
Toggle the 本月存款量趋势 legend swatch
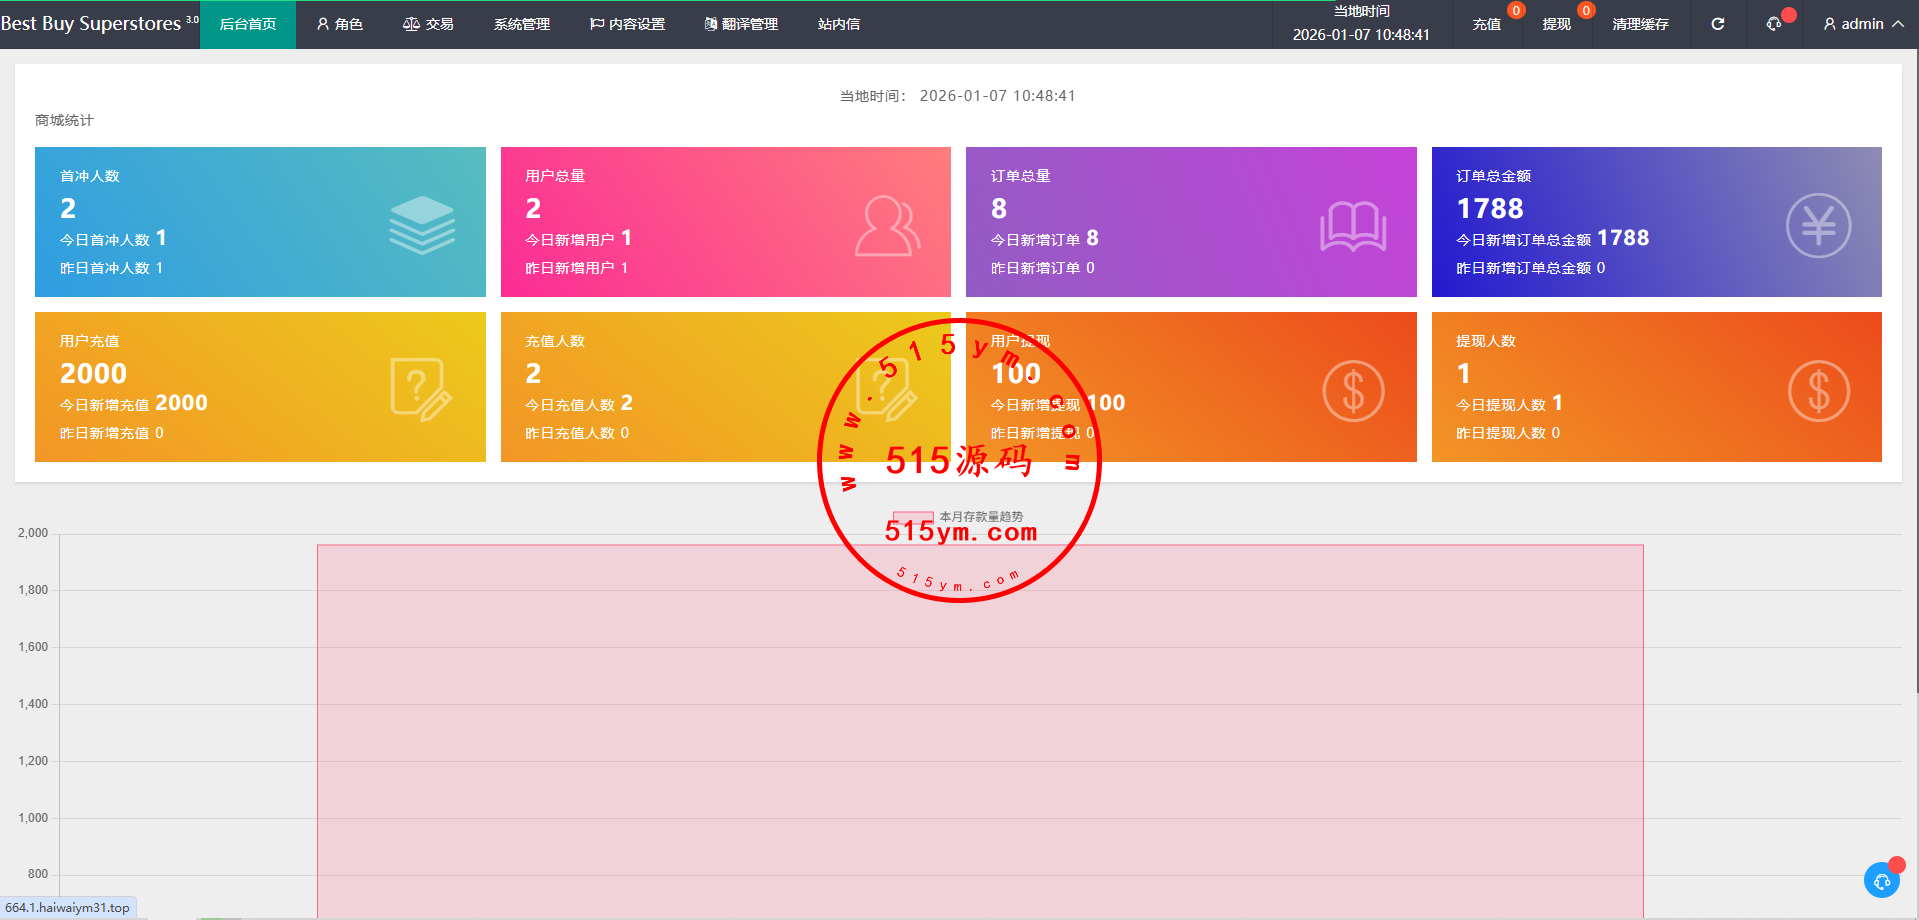click(x=912, y=517)
